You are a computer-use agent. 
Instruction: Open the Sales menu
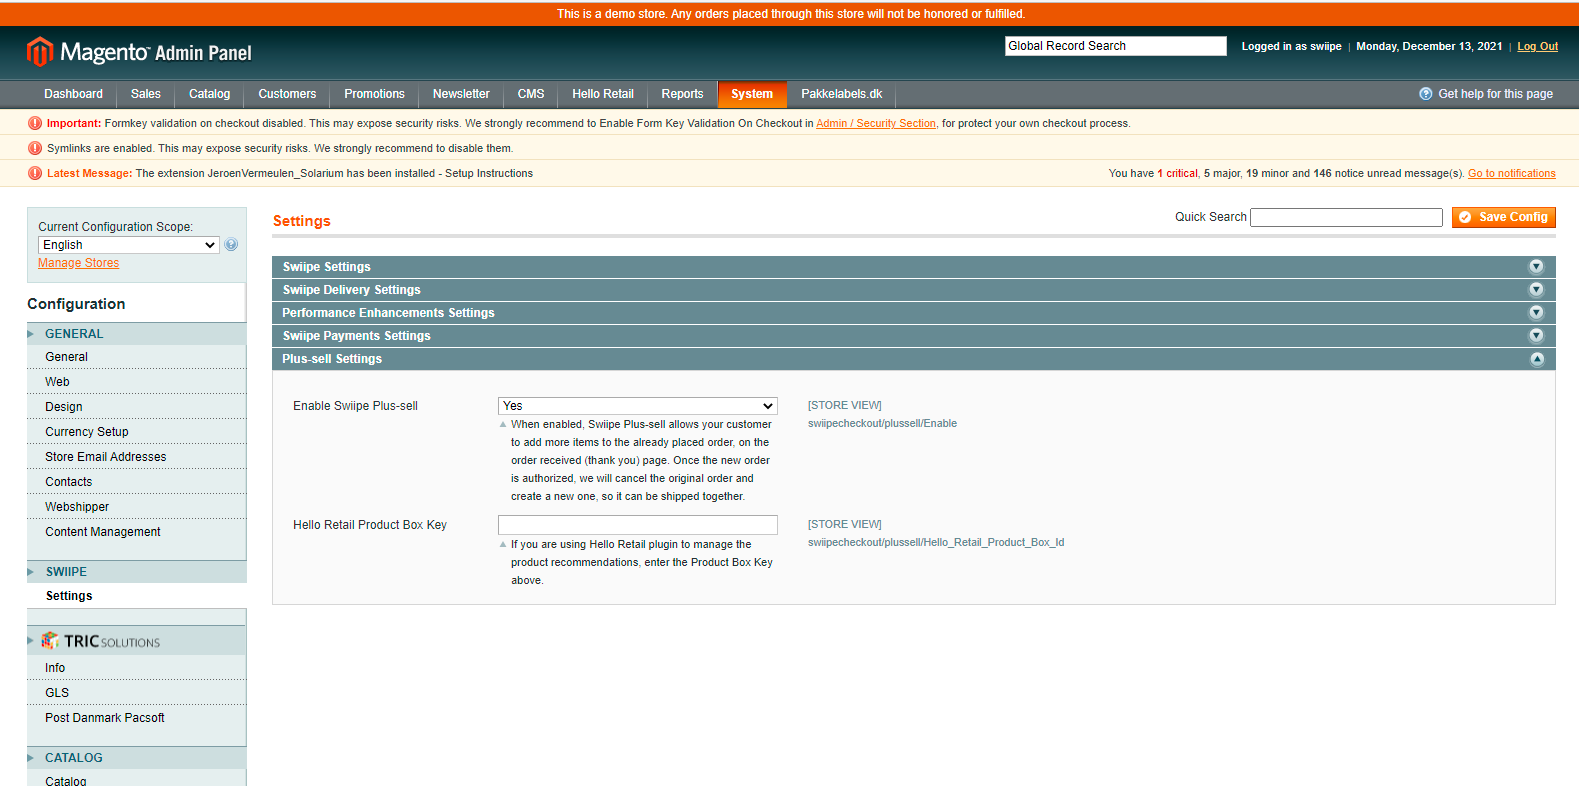[x=145, y=94]
